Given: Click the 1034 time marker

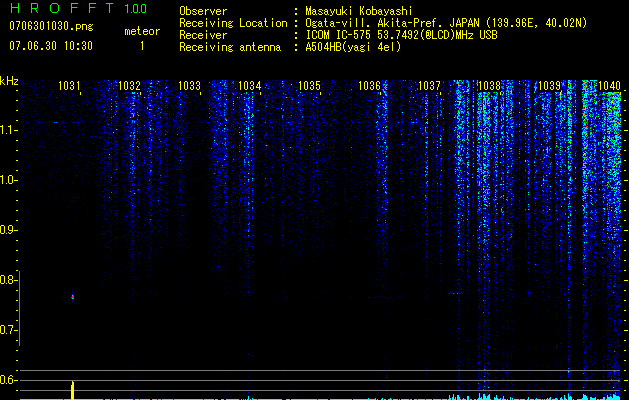Looking at the screenshot, I should point(250,85).
